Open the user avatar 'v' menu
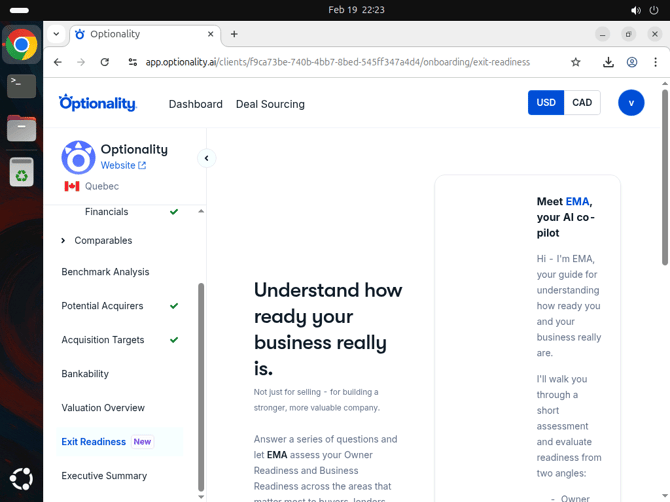The image size is (670, 502). (x=631, y=103)
